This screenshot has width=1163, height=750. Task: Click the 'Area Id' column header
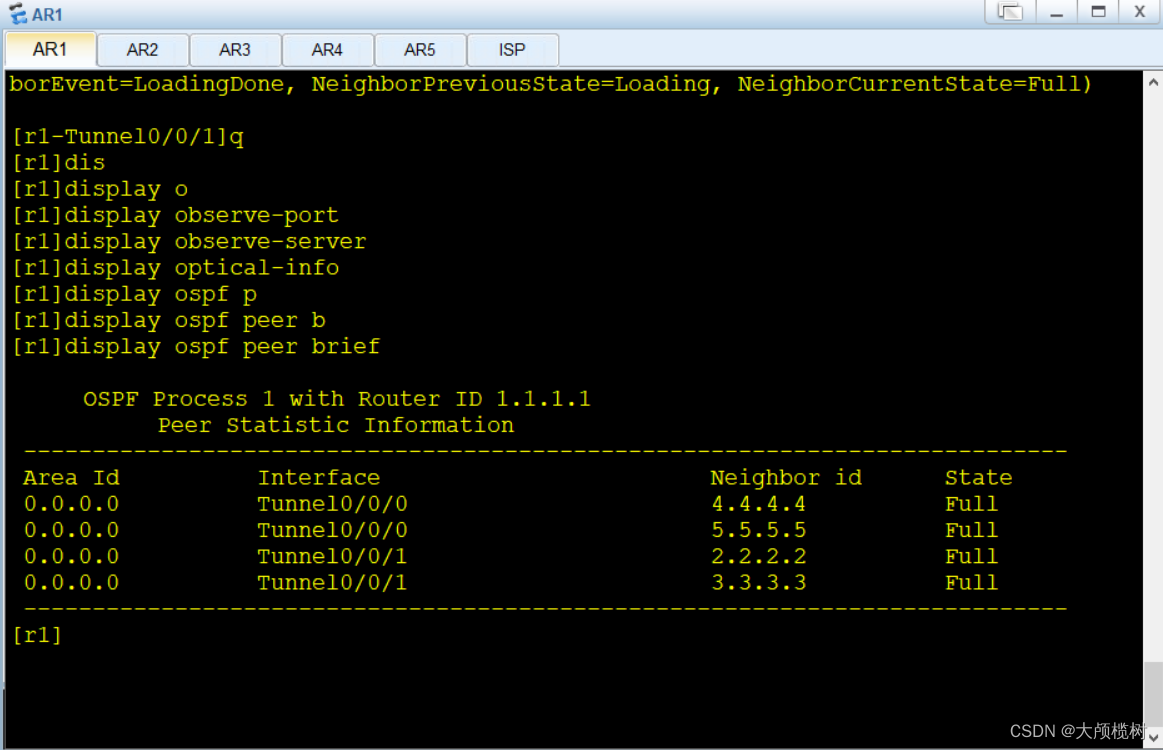(71, 478)
